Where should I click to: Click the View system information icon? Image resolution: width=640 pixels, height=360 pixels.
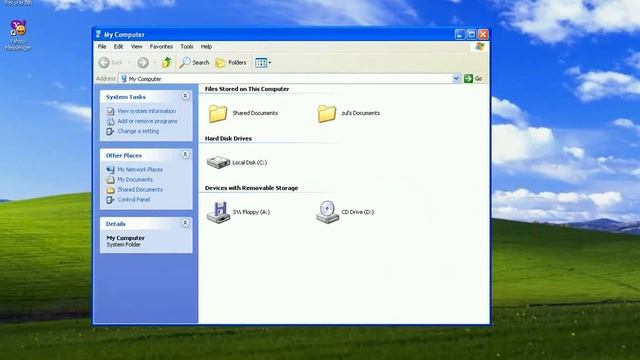point(110,111)
